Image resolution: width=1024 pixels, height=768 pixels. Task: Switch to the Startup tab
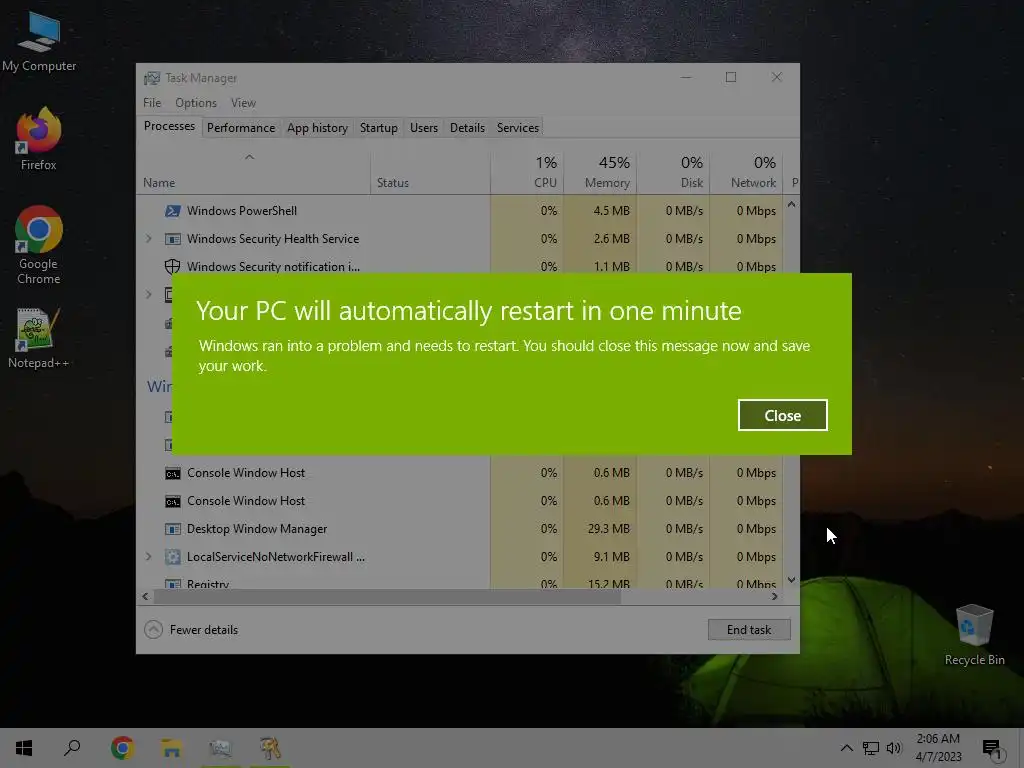coord(379,127)
